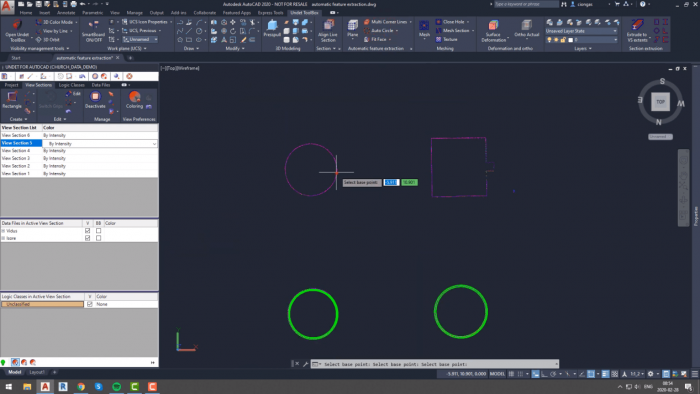The height and width of the screenshot is (394, 700).
Task: Click Ortho Actual tool
Action: [527, 29]
